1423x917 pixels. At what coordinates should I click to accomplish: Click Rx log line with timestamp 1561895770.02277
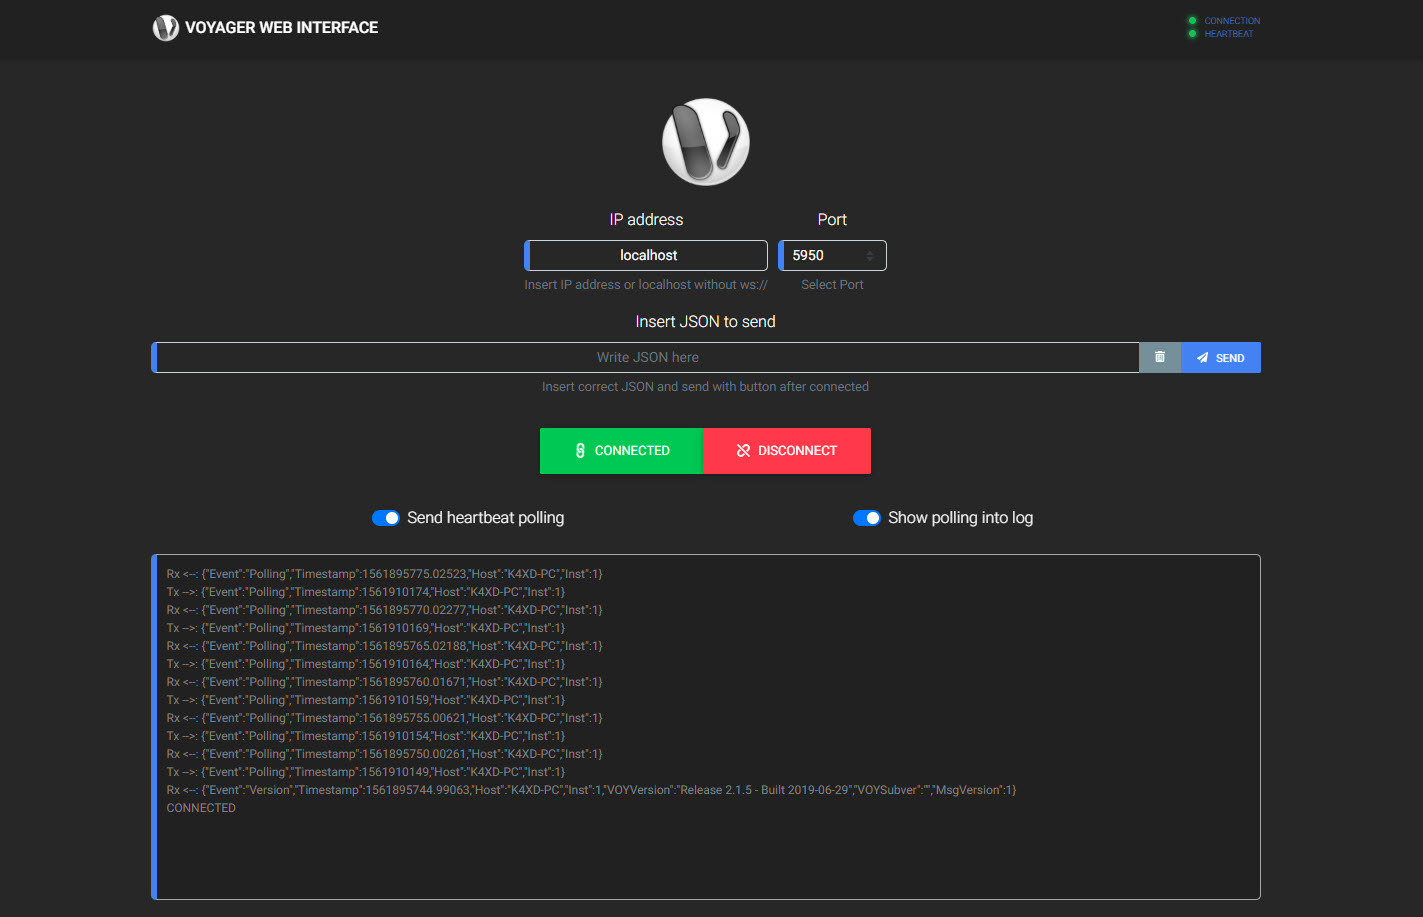coord(385,610)
